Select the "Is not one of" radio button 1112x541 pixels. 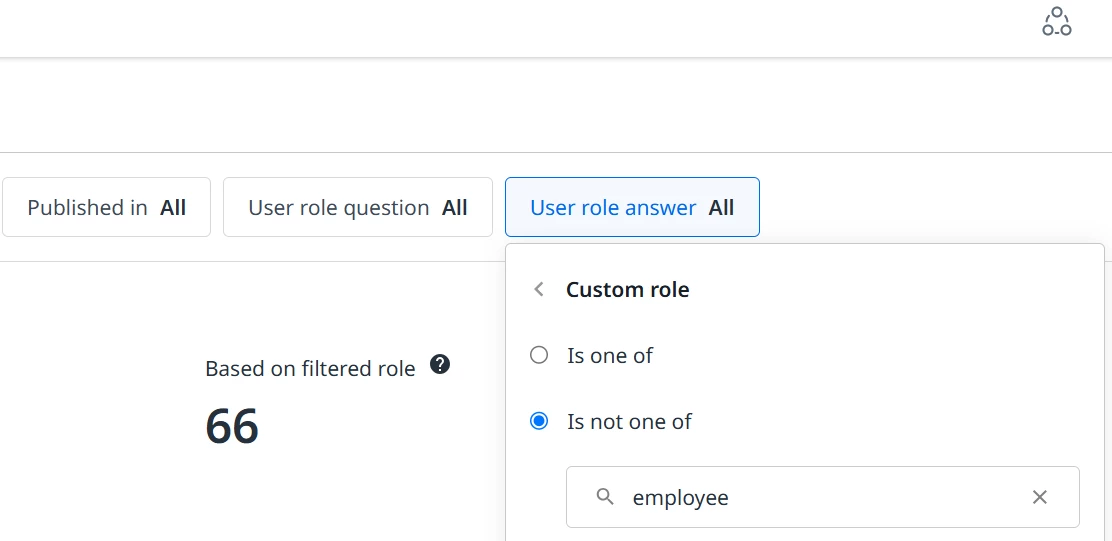click(x=539, y=421)
